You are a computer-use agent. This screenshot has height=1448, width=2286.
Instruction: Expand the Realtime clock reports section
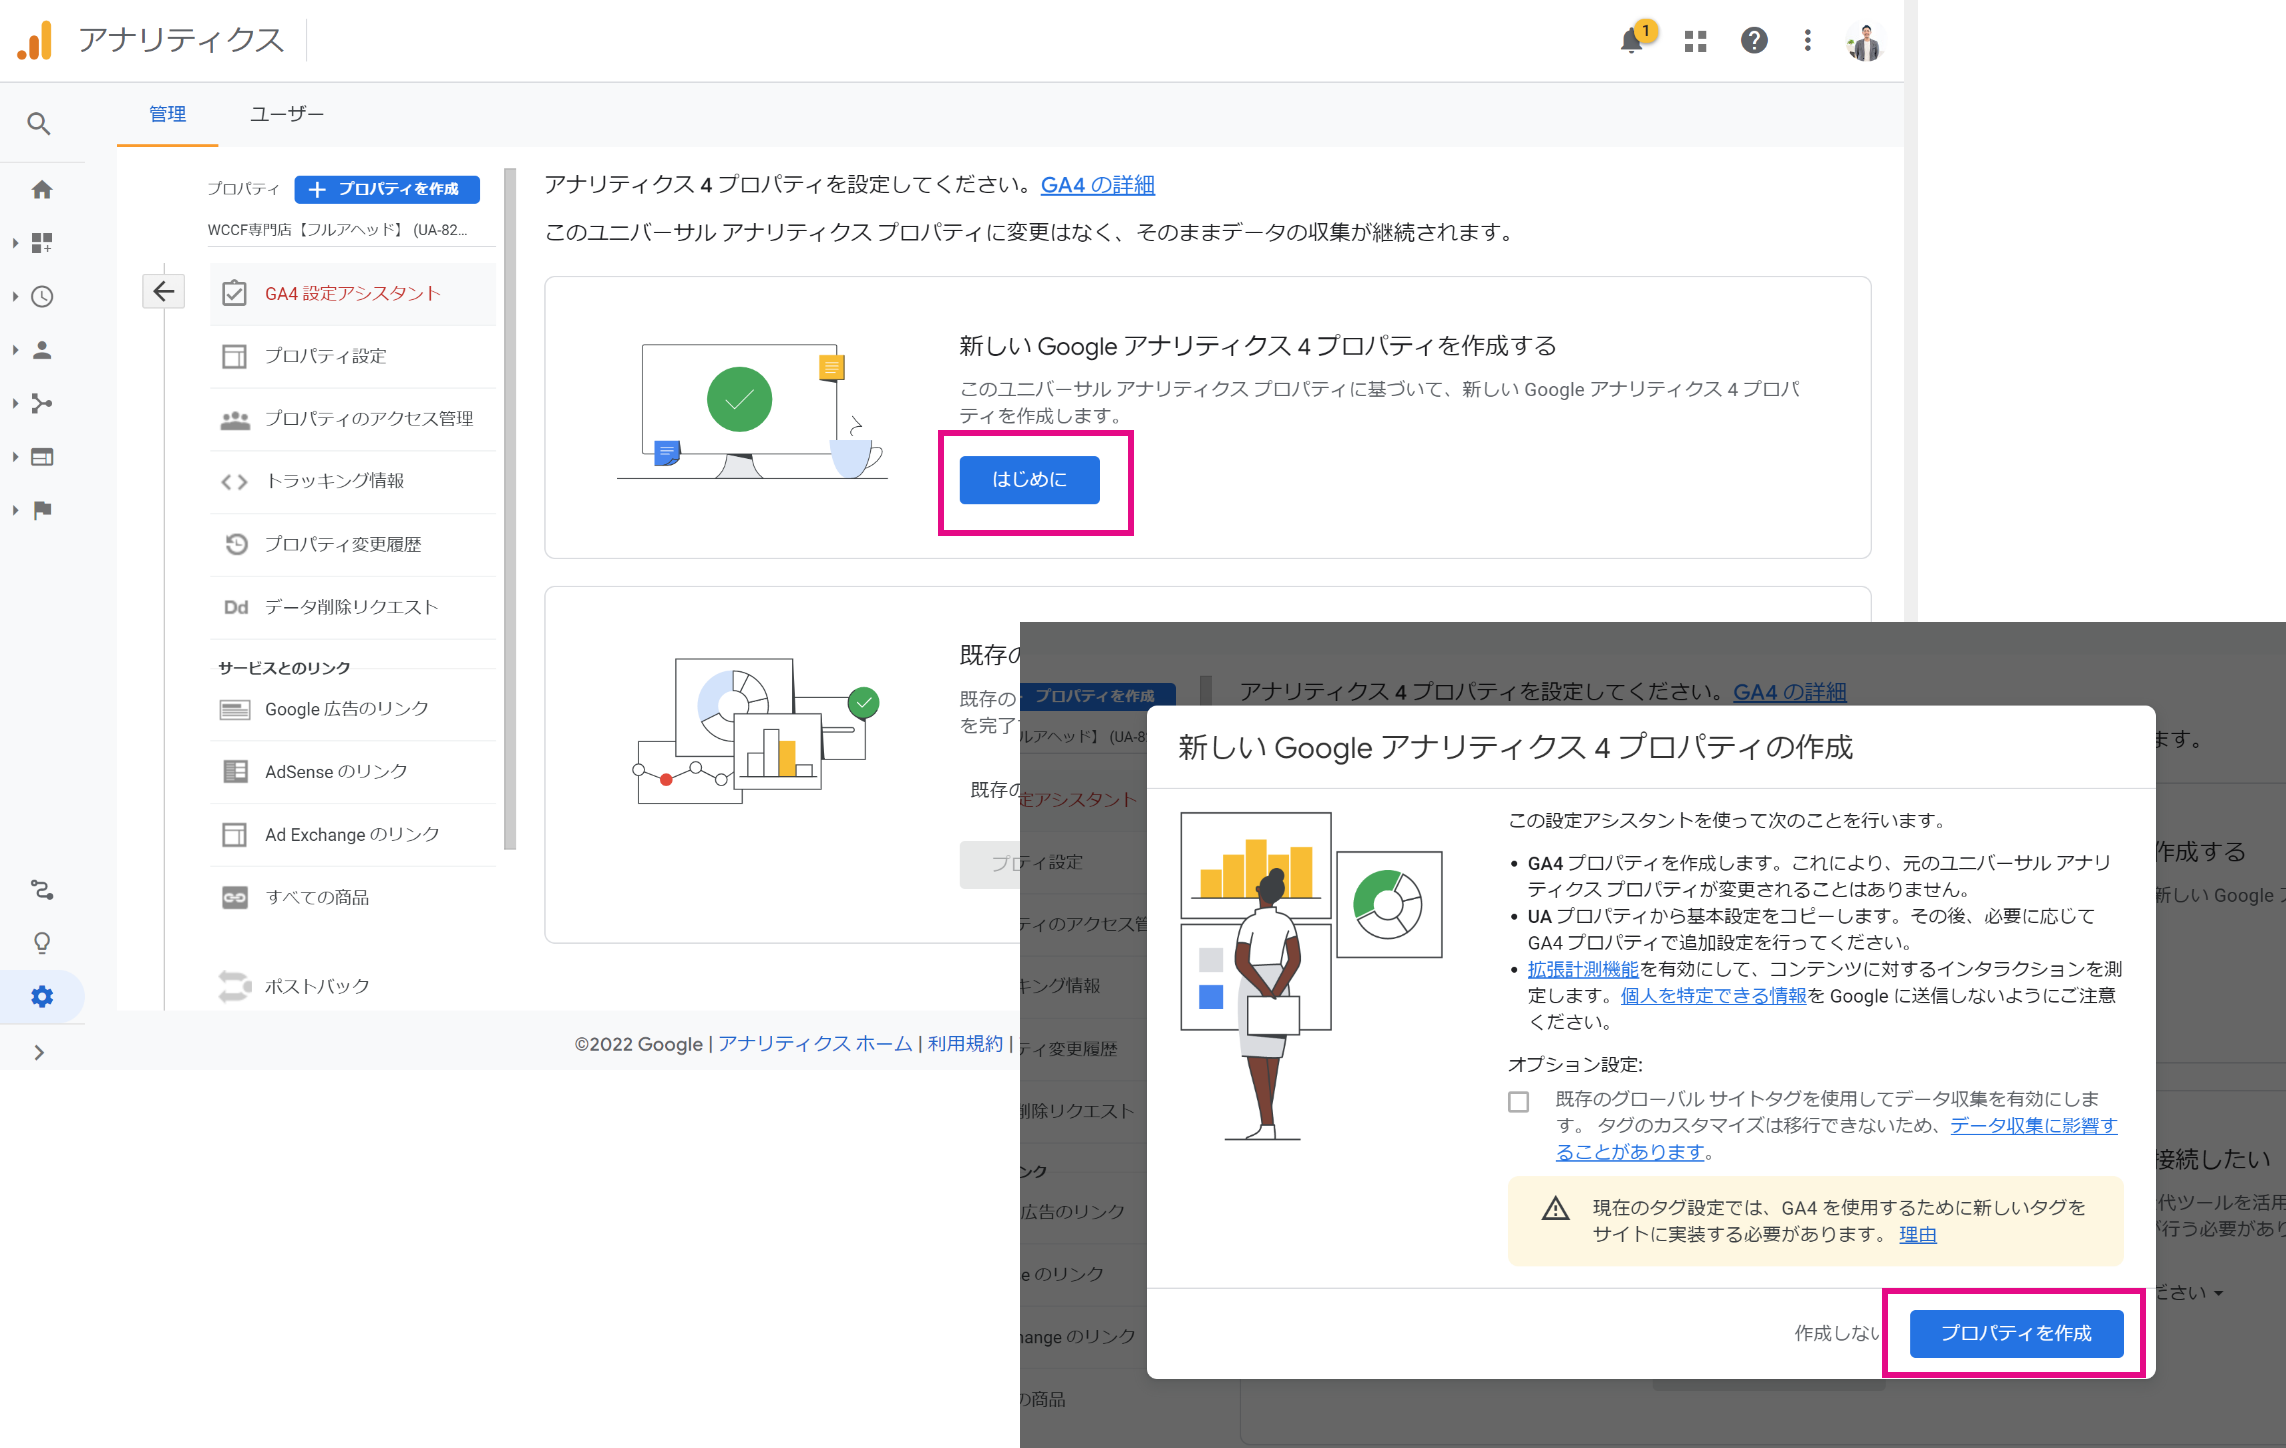pos(42,297)
